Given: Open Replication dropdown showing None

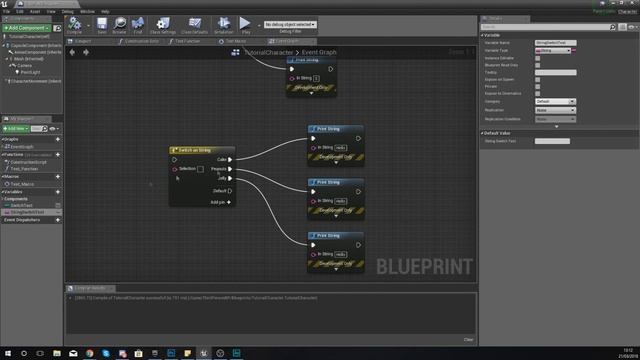Looking at the screenshot, I should tap(555, 110).
